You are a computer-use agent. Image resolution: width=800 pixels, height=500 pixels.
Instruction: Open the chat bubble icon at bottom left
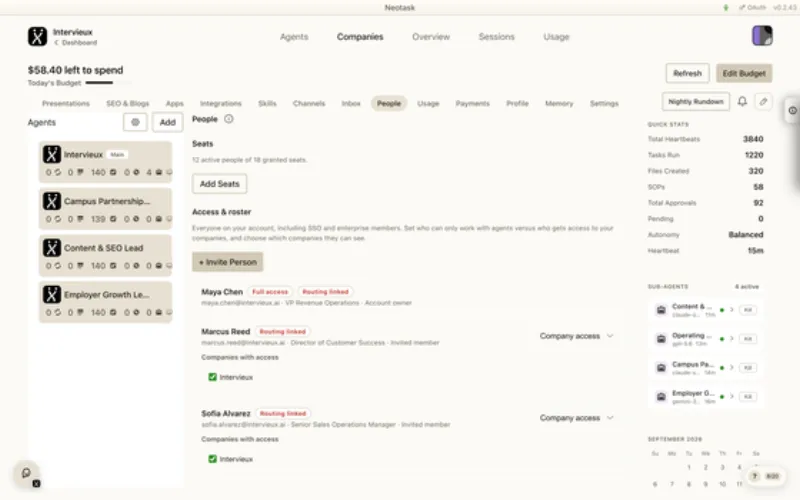(27, 473)
